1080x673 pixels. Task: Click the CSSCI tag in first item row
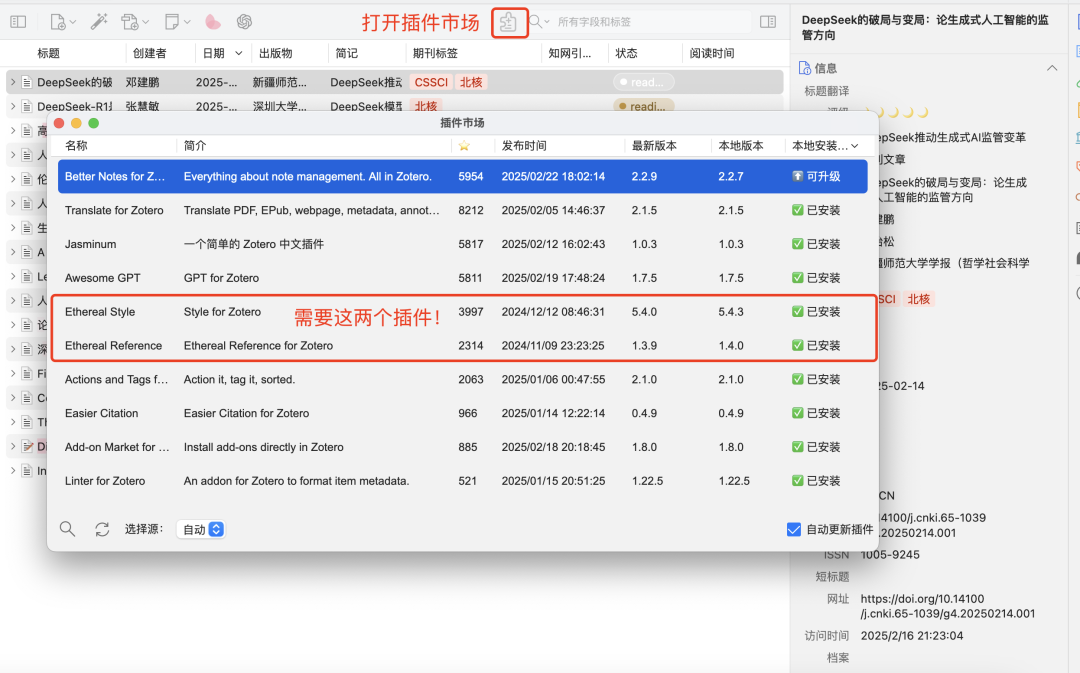431,82
